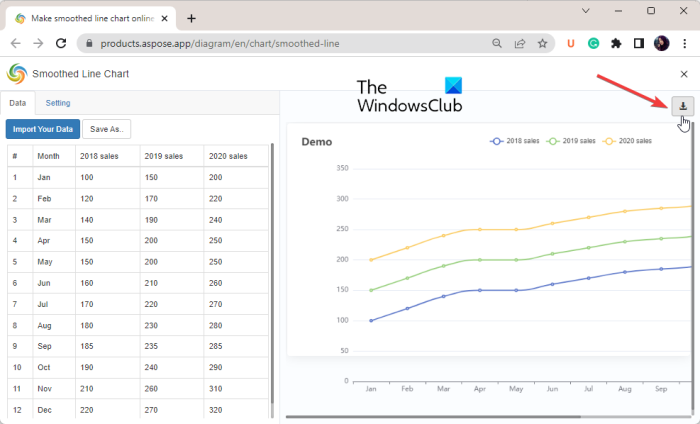700x424 pixels.
Task: Open Chrome three-dot menu
Action: point(685,43)
